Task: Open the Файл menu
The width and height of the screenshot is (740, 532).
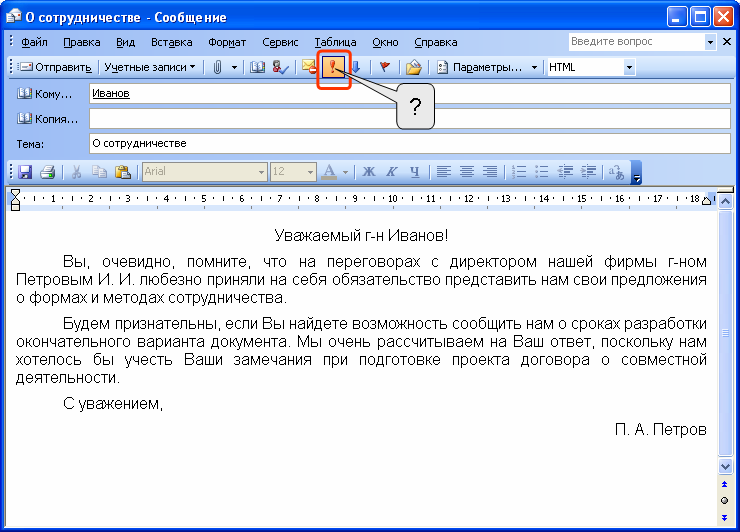Action: [x=34, y=42]
